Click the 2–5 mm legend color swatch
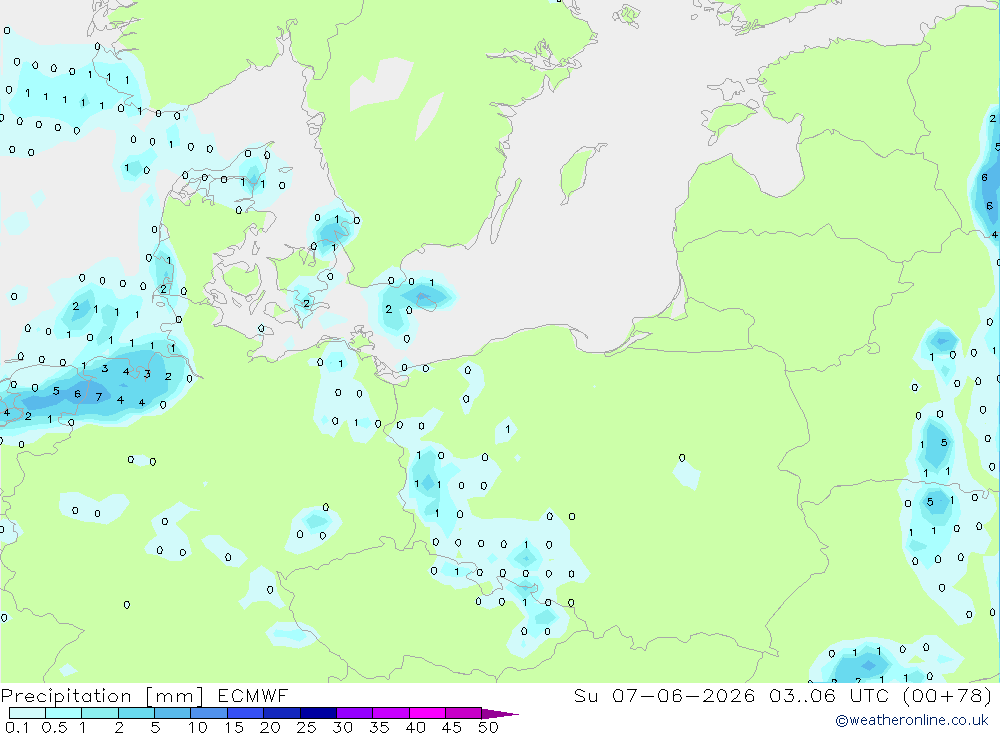Viewport: 1000px width, 733px height. click(x=136, y=713)
